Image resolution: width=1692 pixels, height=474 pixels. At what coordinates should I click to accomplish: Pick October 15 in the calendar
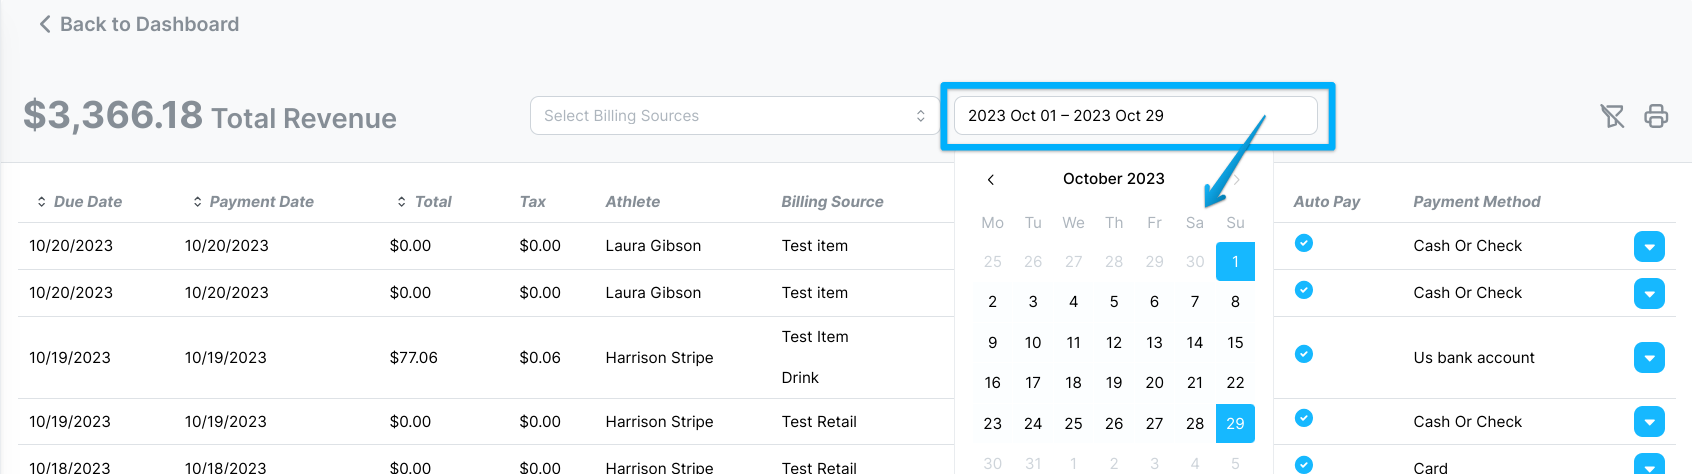tap(1235, 343)
